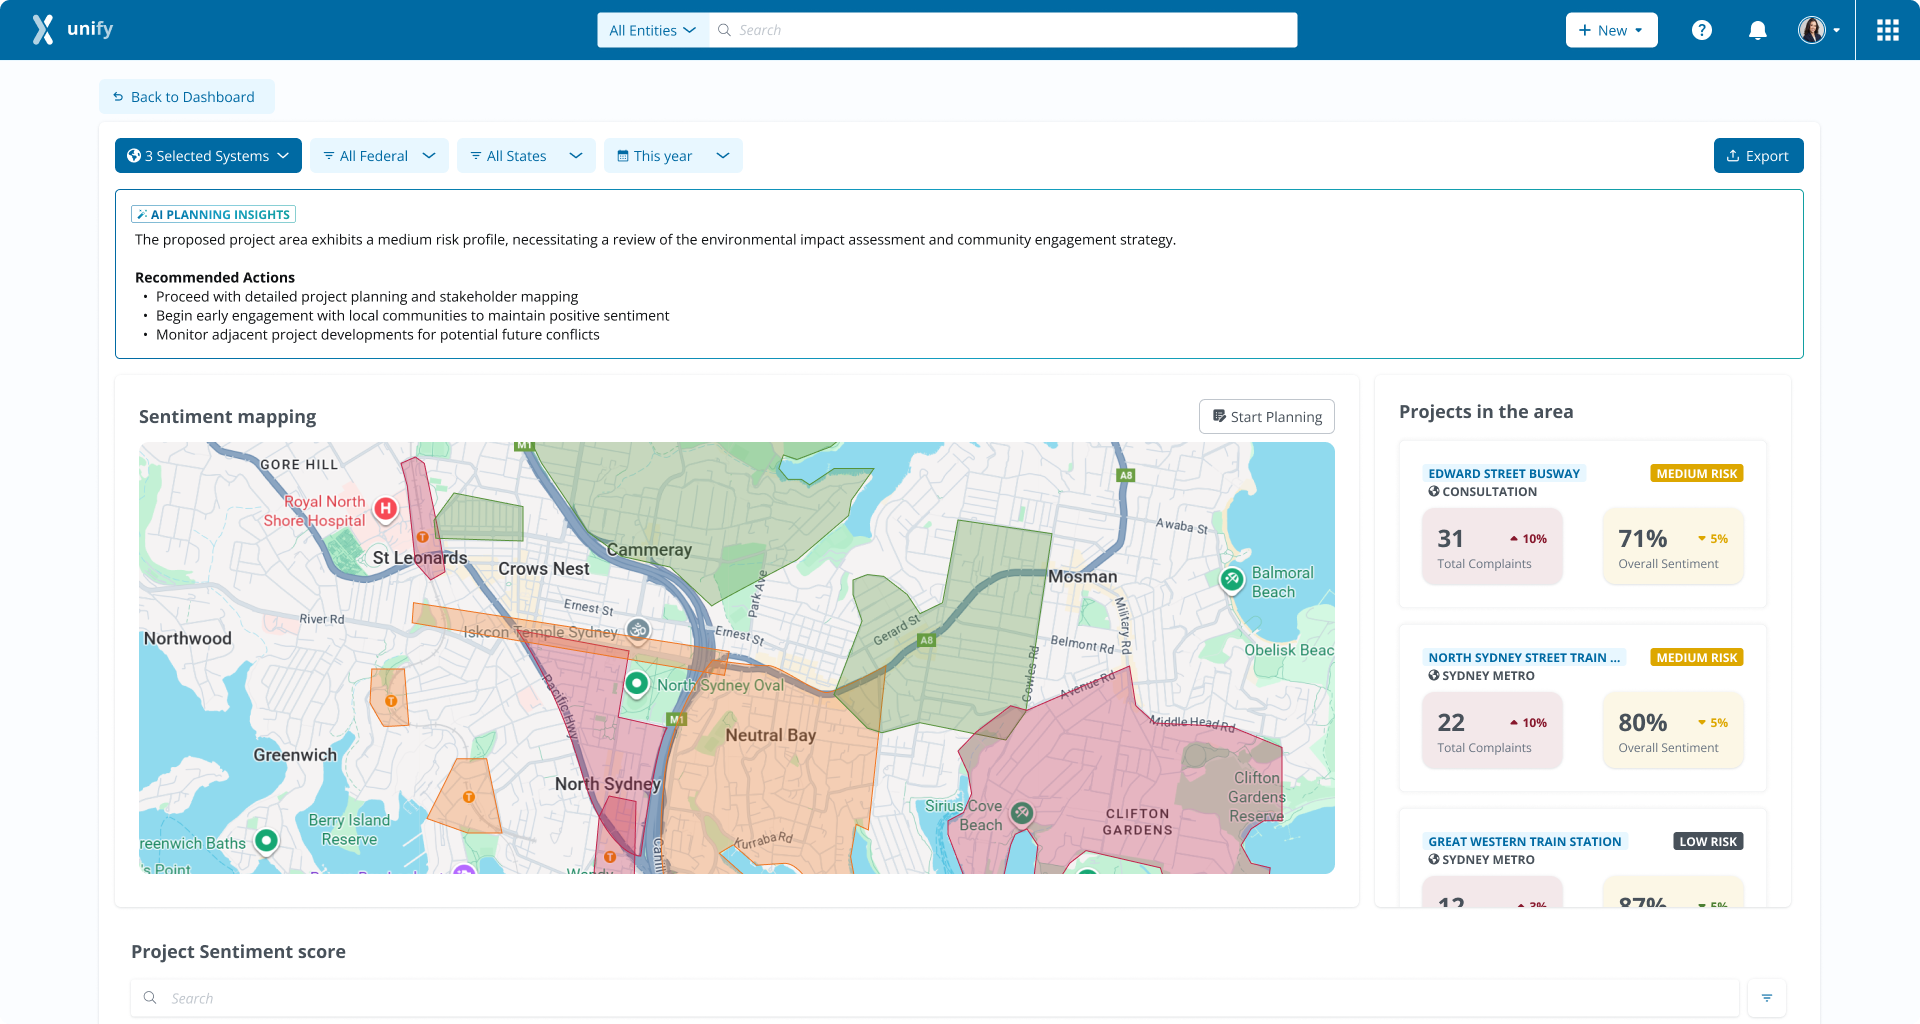Click the 'Sentiment mapping' heading
The height and width of the screenshot is (1024, 1920).
[x=227, y=417]
